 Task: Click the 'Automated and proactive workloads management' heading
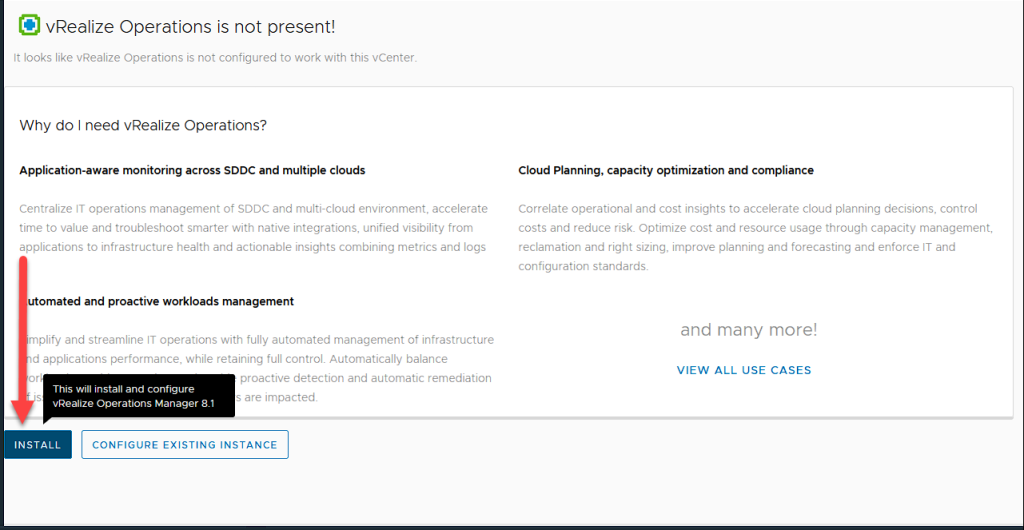[x=160, y=301]
